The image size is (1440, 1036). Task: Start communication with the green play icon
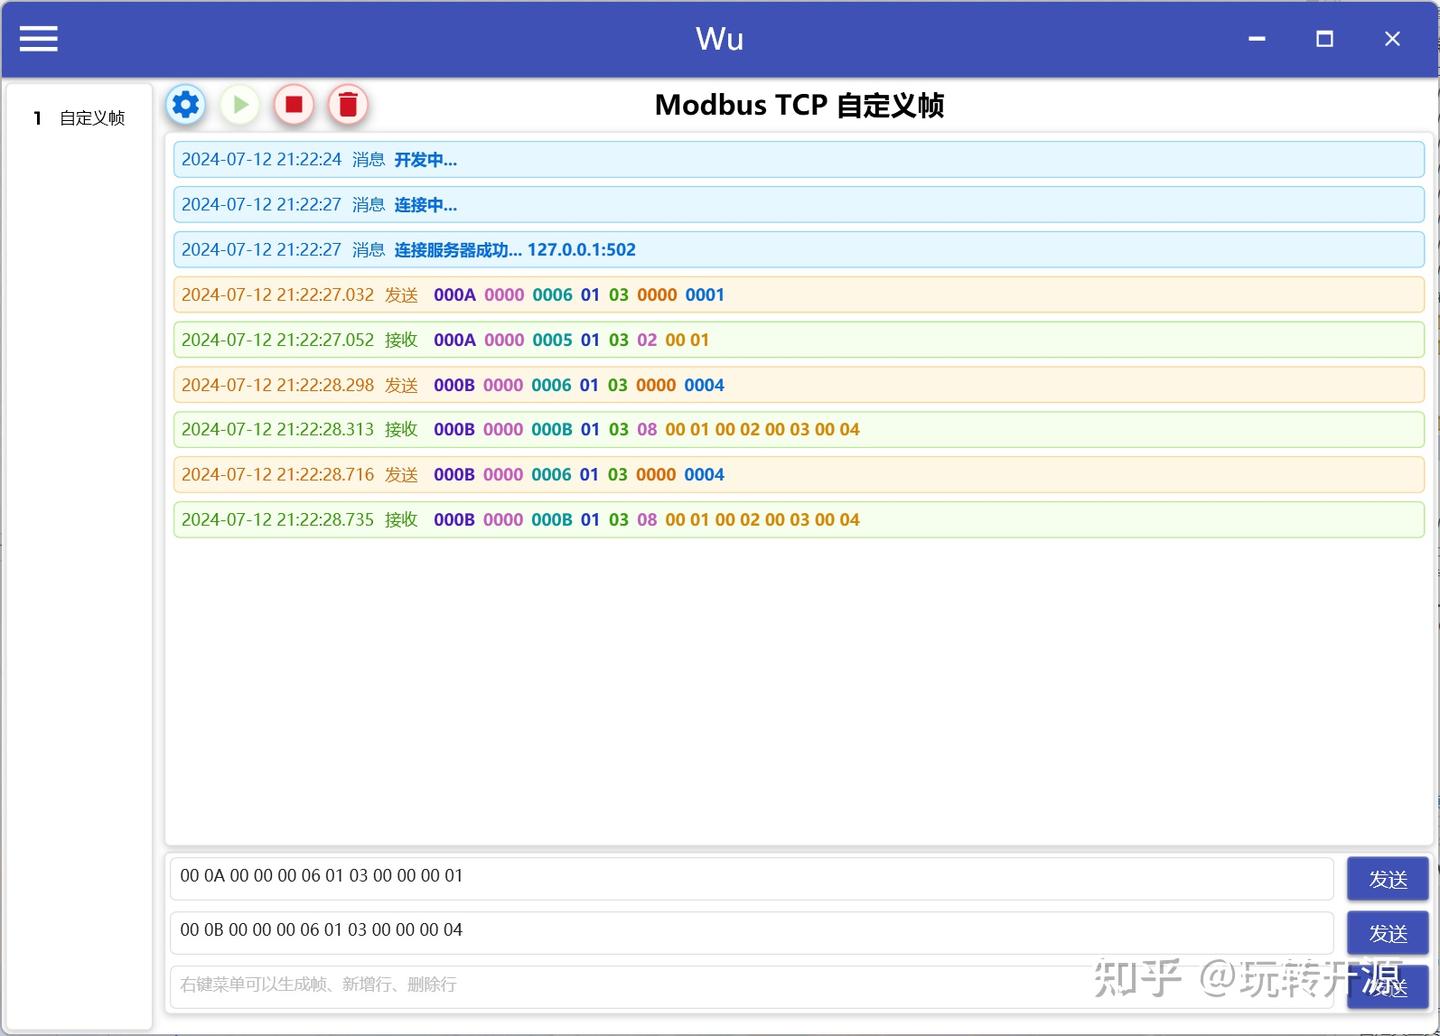[239, 104]
